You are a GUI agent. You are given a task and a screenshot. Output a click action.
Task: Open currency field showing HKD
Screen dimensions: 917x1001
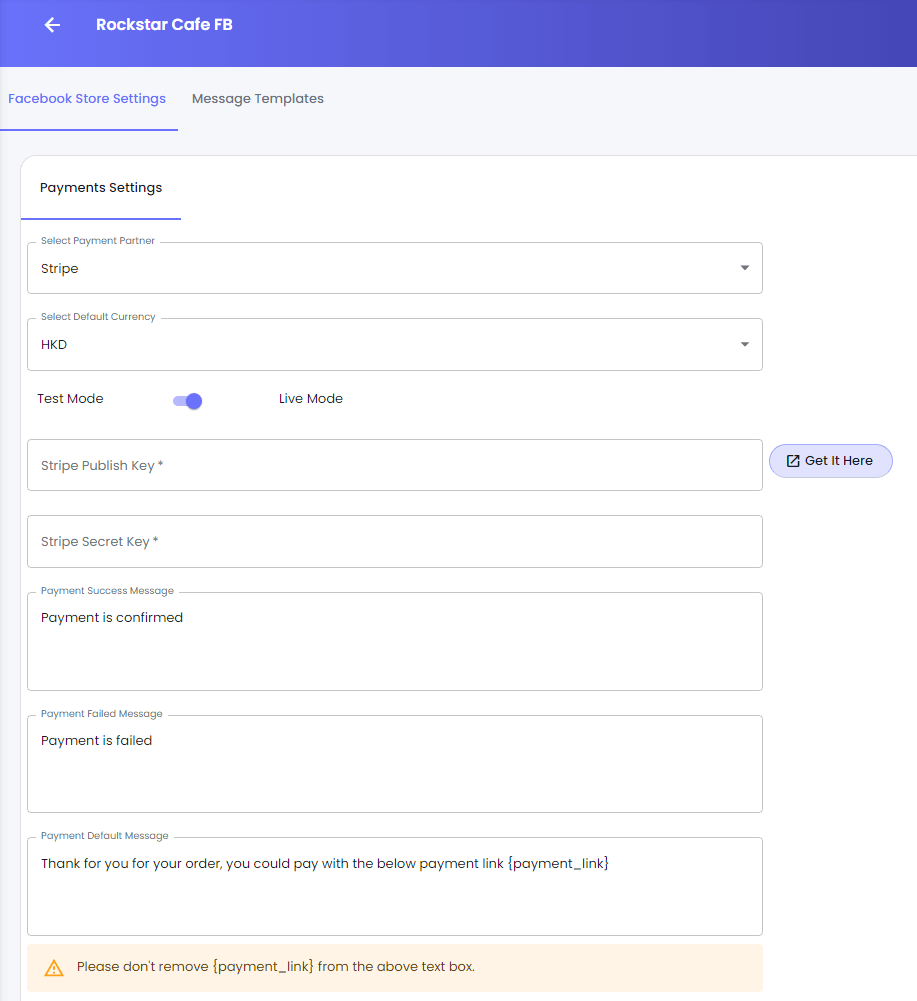(380, 345)
